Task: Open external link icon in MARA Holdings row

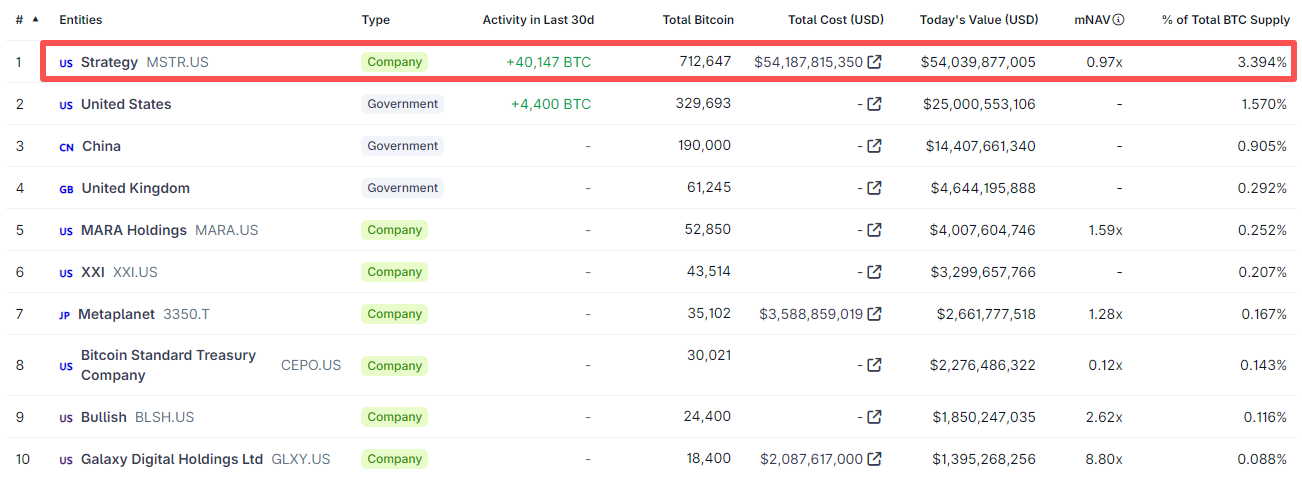Action: [x=874, y=230]
